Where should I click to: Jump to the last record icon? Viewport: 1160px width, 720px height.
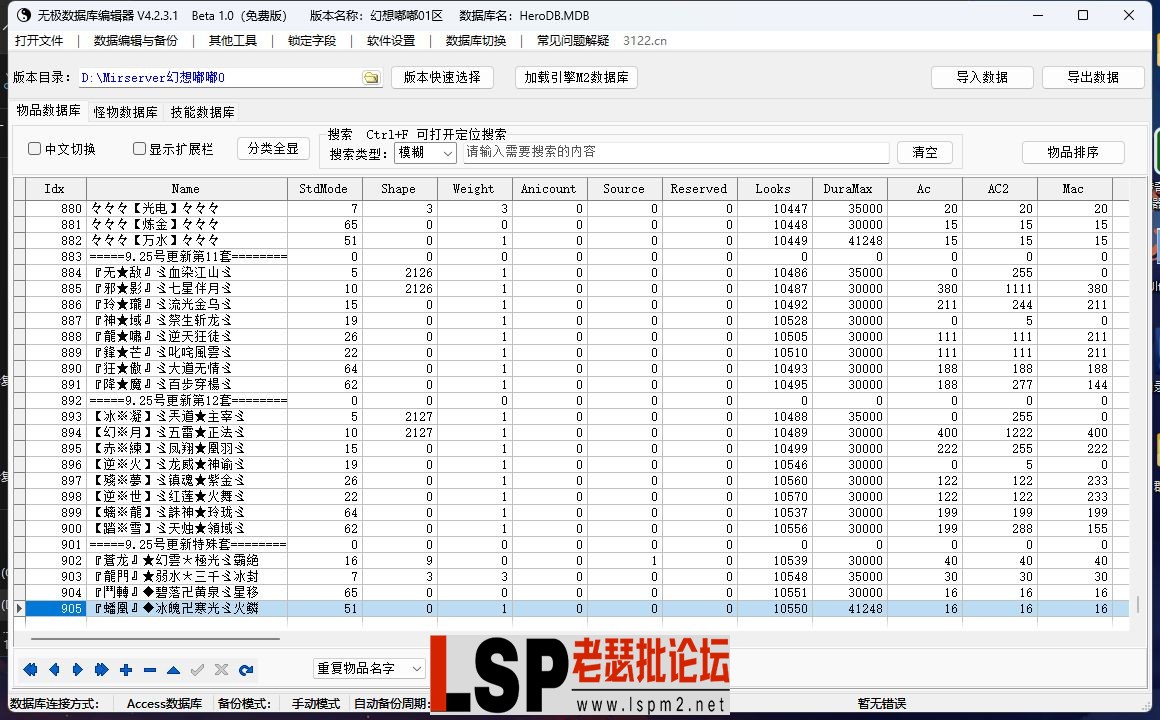(100, 670)
